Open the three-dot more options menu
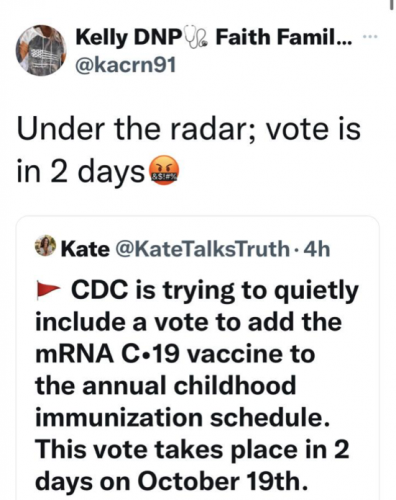 coord(370,37)
